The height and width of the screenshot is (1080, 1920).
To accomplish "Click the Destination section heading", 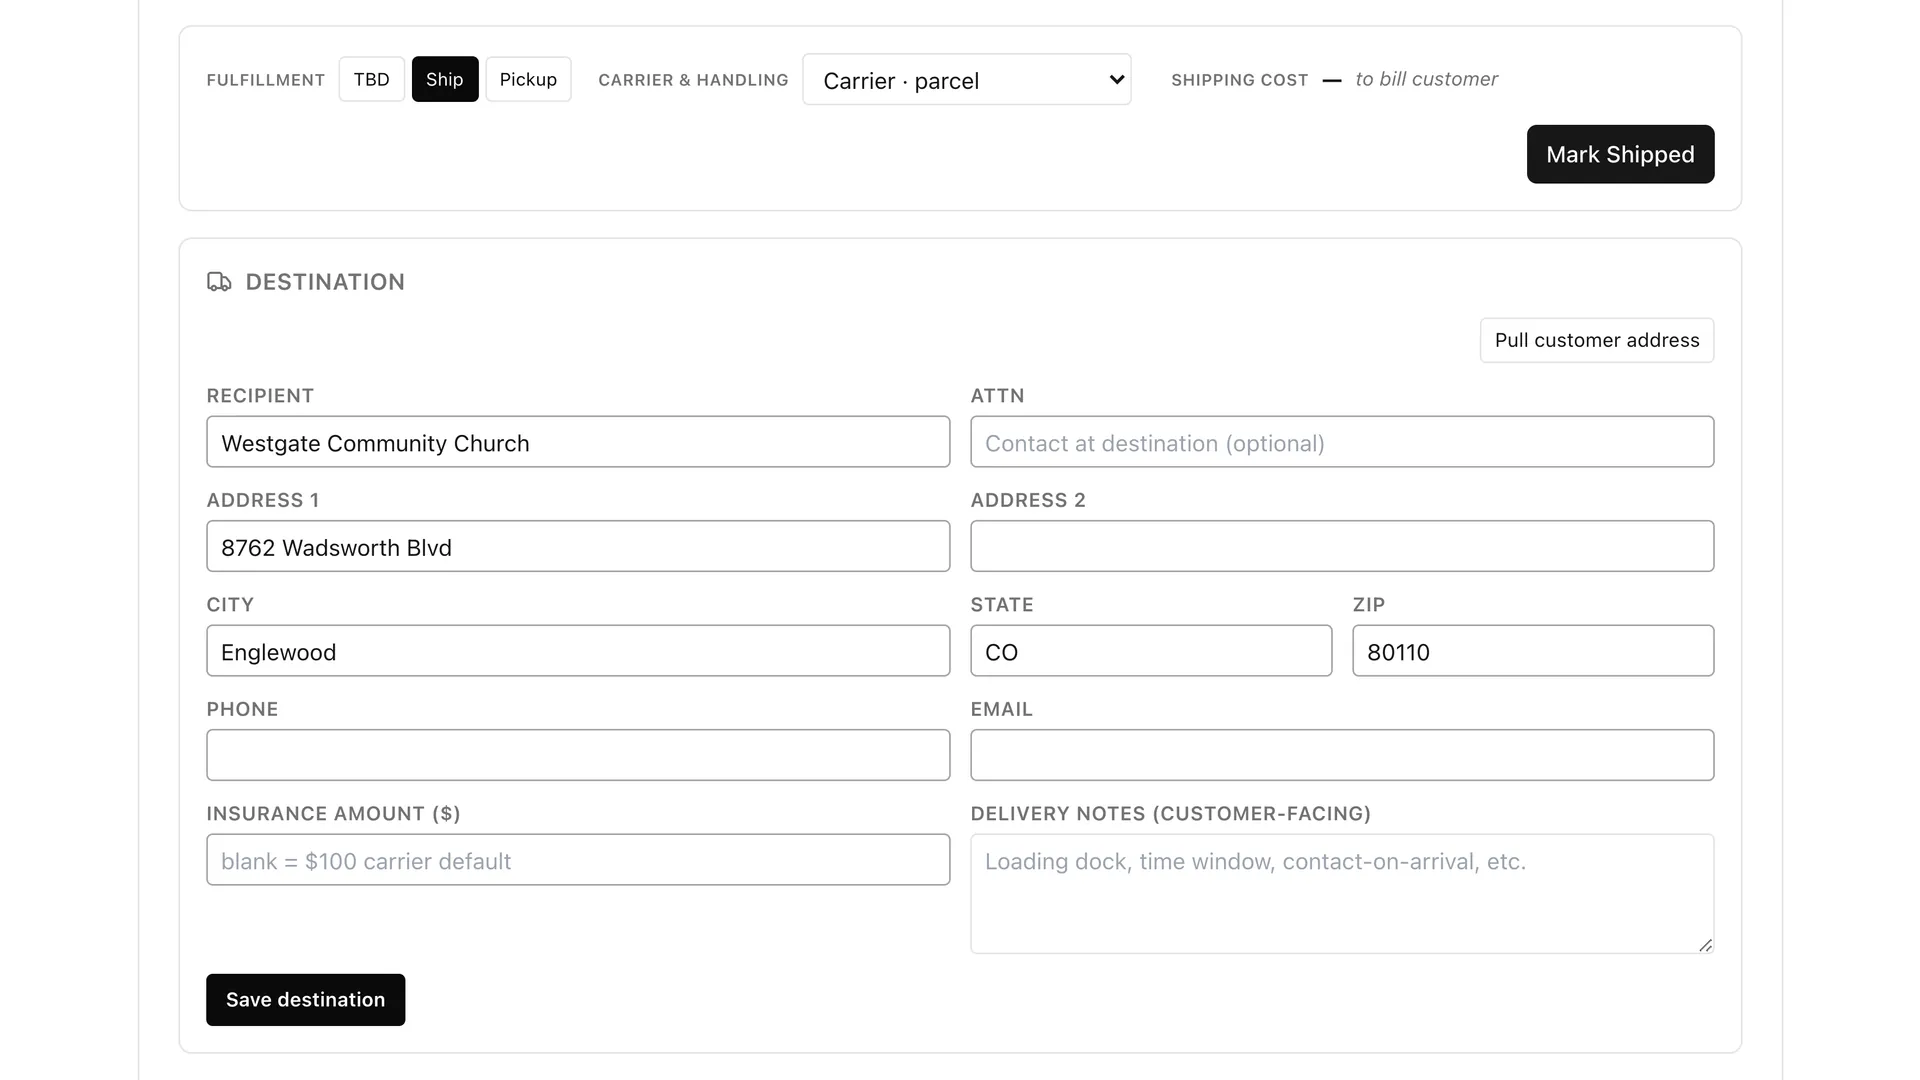I will pyautogui.click(x=325, y=282).
